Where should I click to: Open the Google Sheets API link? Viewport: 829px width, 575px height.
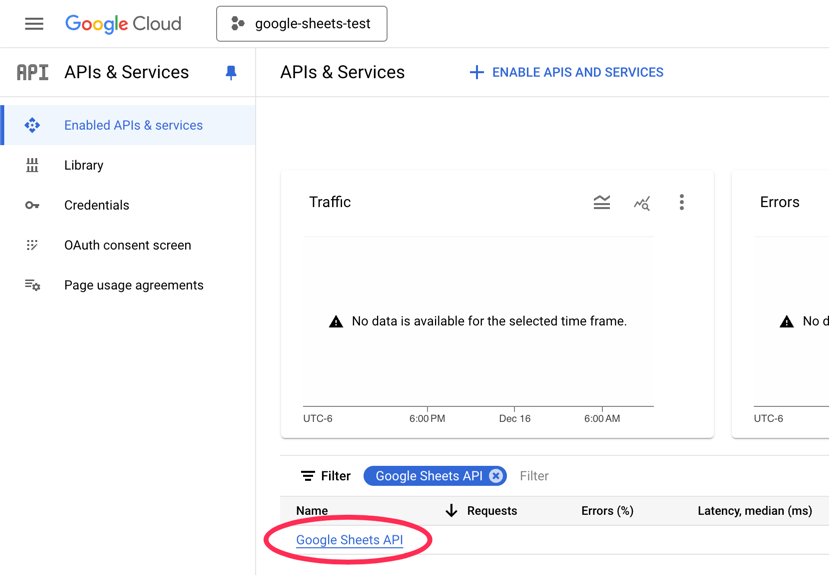pyautogui.click(x=349, y=540)
